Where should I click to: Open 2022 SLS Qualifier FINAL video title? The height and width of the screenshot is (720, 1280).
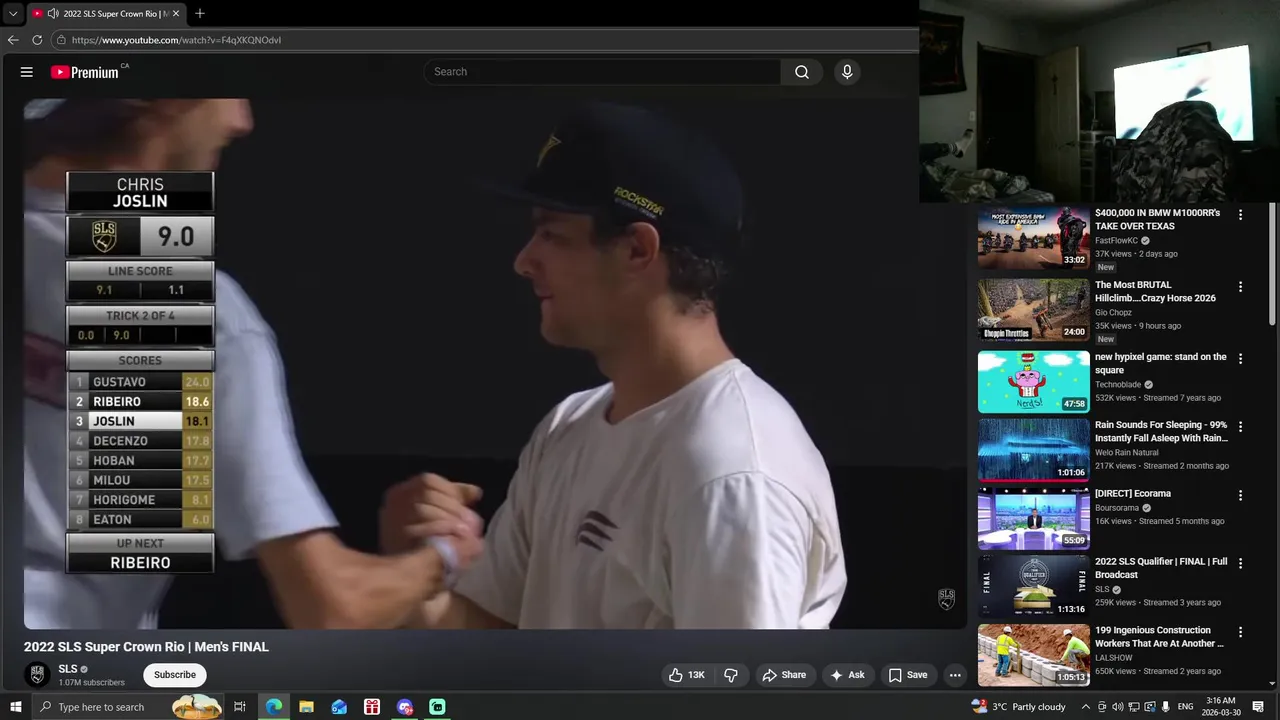(x=1161, y=568)
